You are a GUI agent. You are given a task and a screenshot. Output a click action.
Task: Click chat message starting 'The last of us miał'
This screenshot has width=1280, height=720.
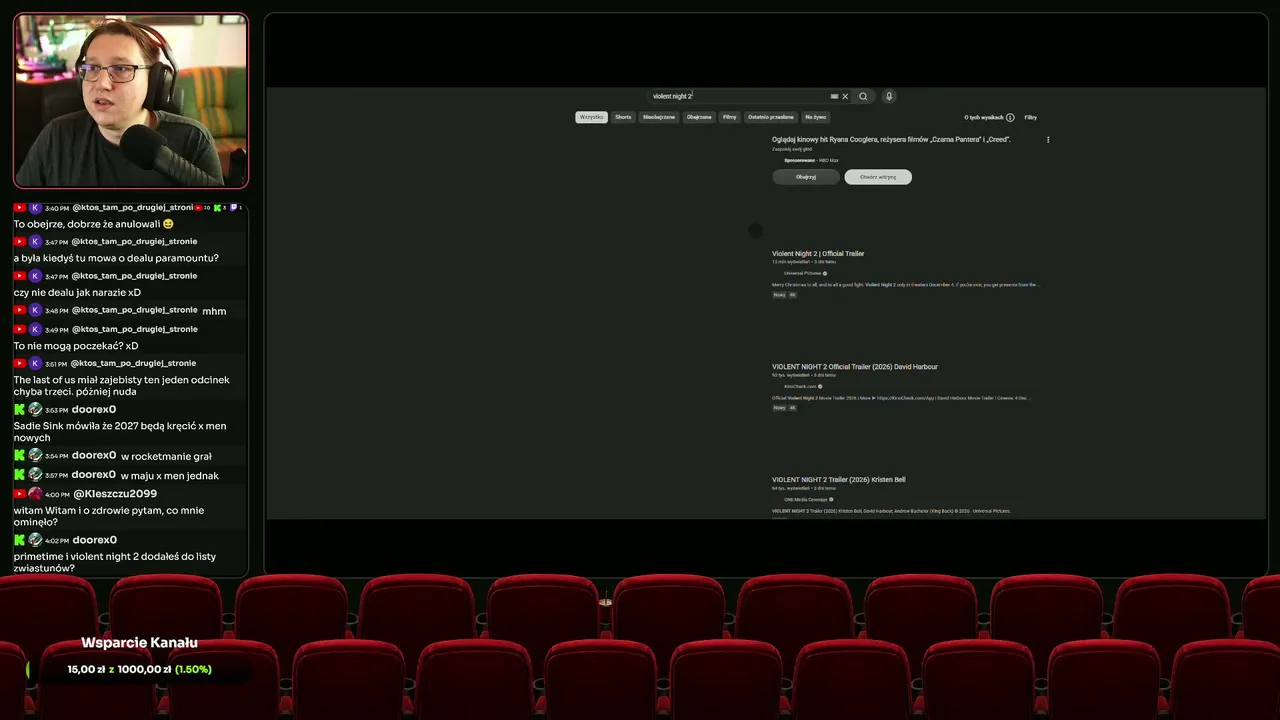click(x=121, y=386)
